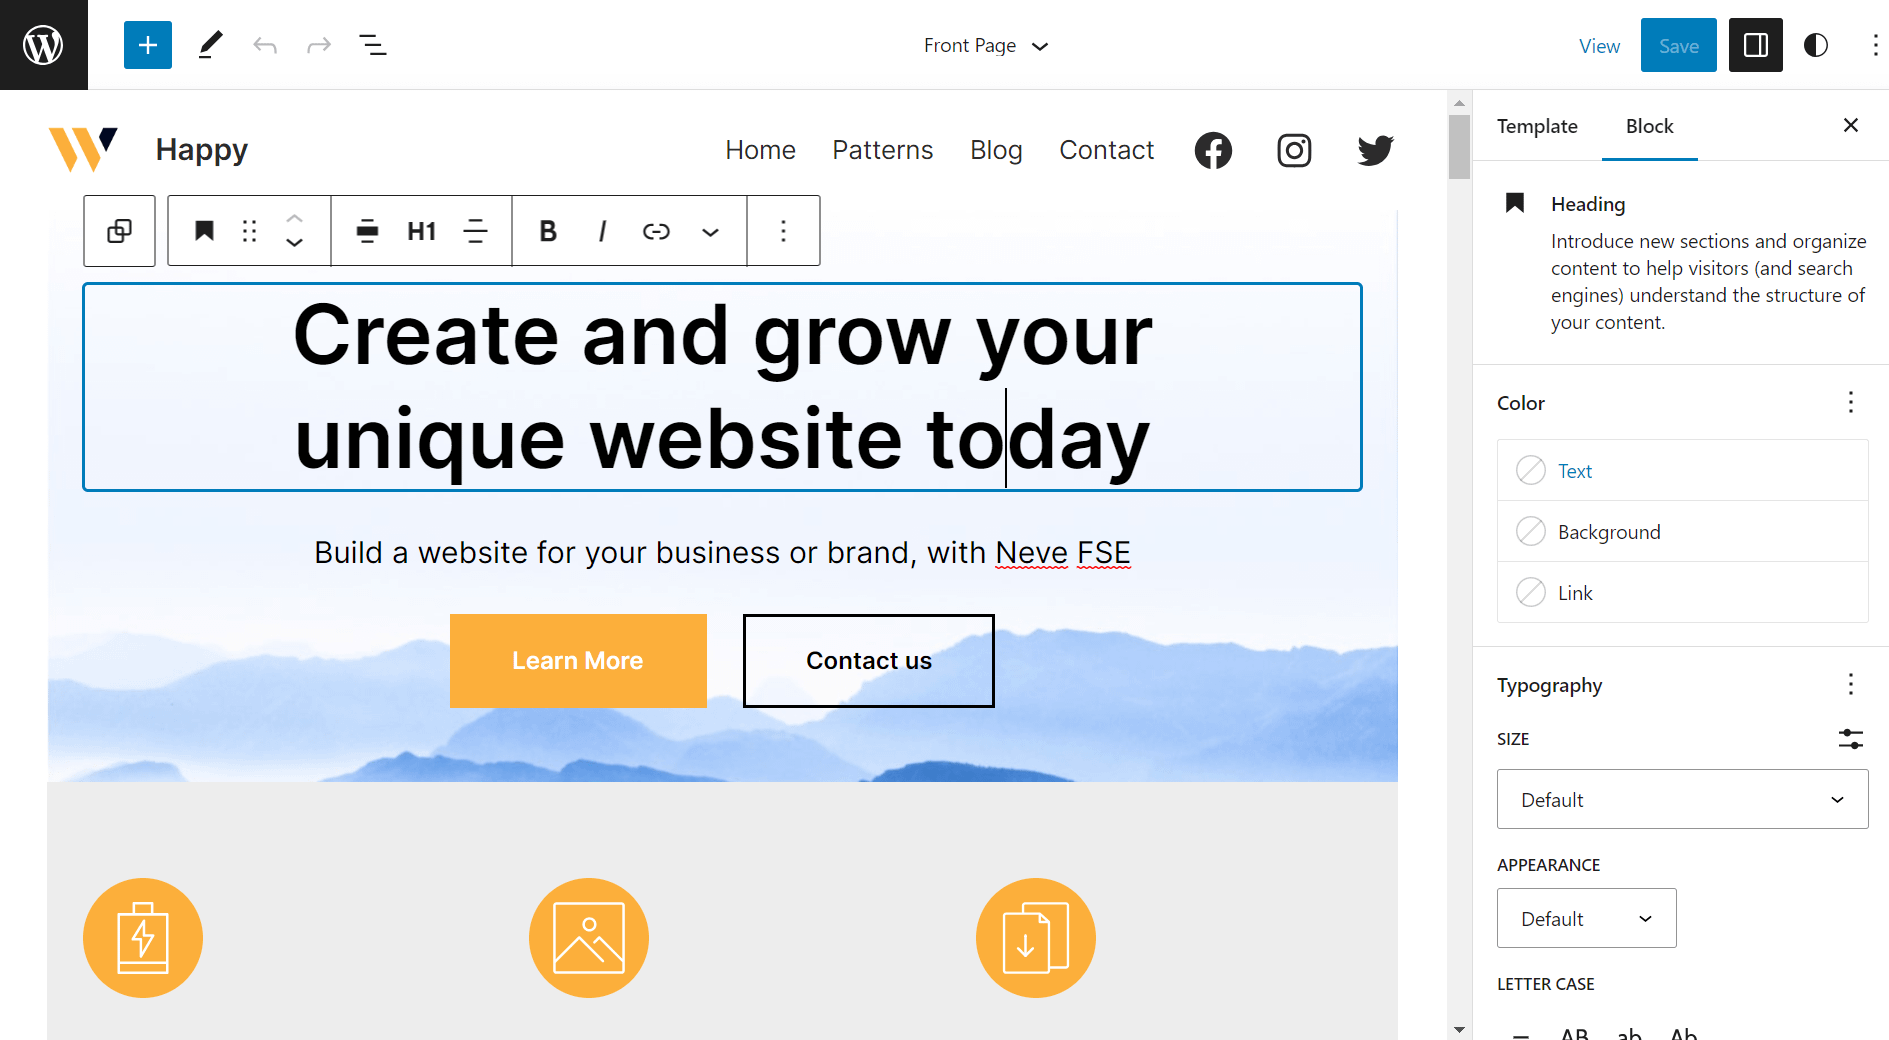
Task: Select the site logo image
Action: [x=83, y=149]
